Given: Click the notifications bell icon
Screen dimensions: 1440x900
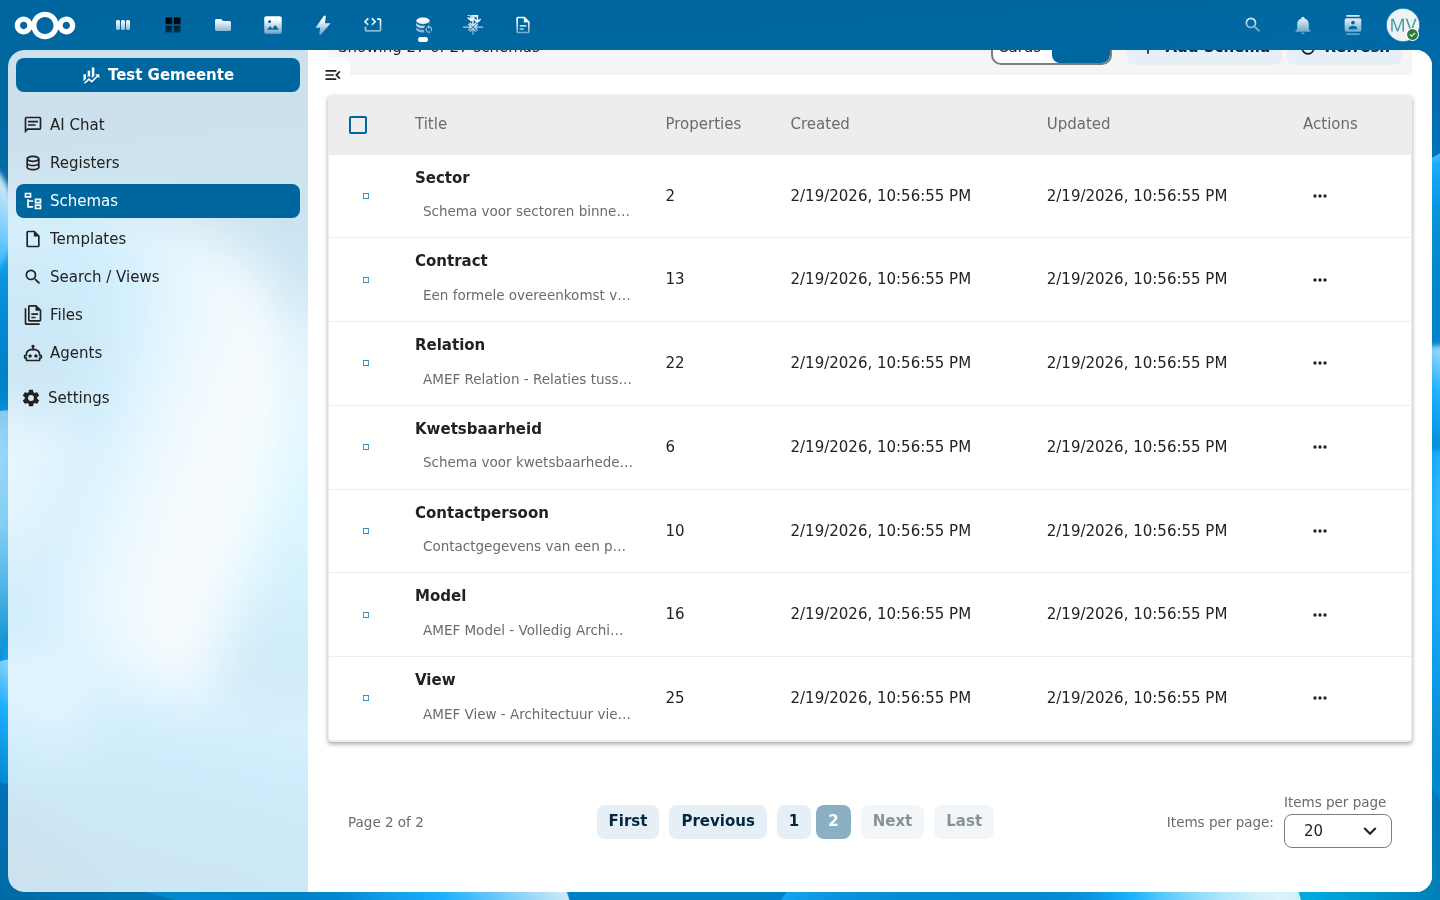Looking at the screenshot, I should [1302, 25].
